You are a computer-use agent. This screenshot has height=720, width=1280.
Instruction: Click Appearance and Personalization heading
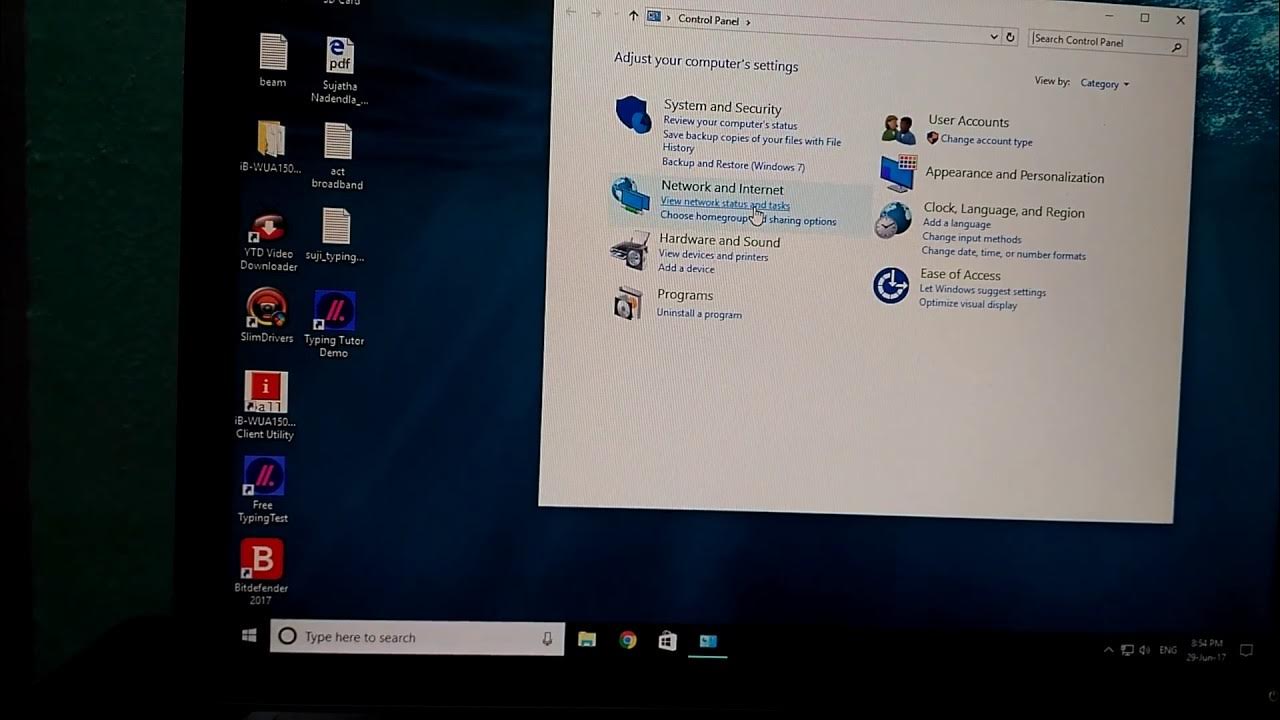pos(1015,175)
